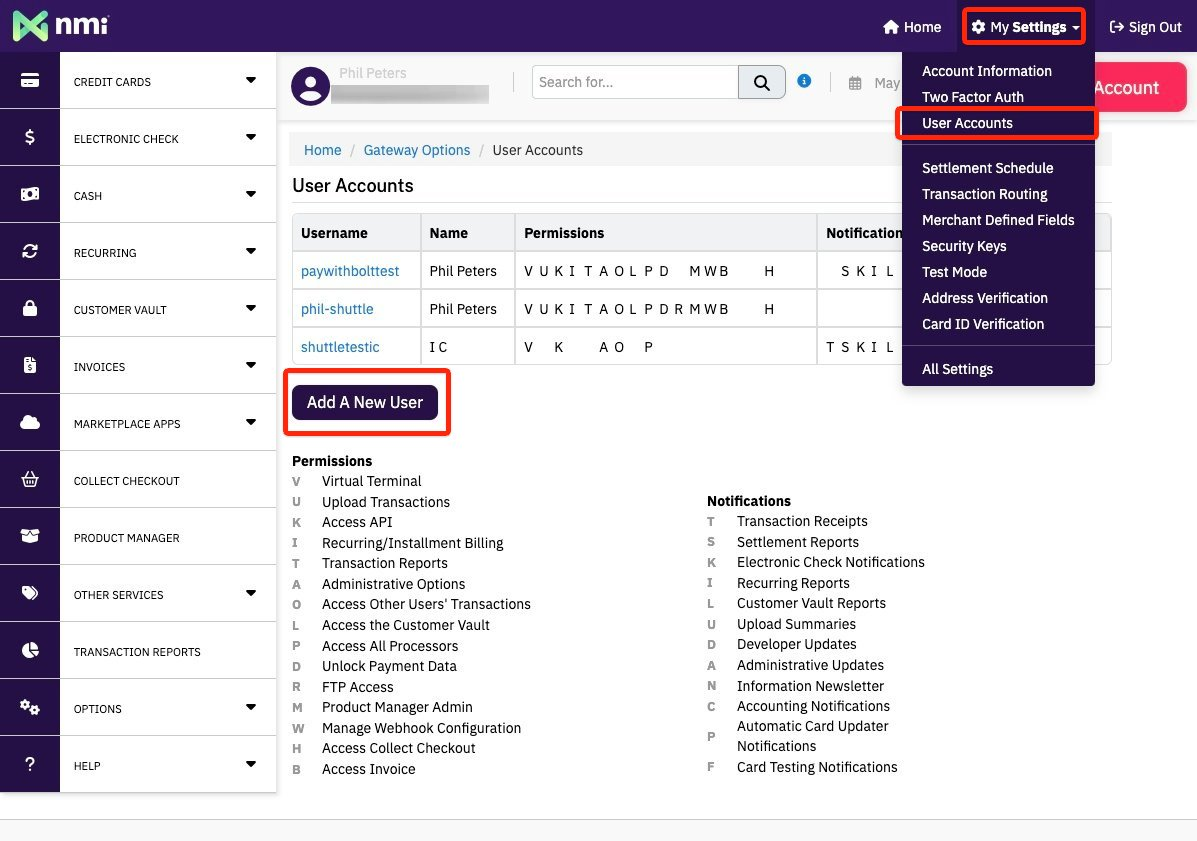Click the Customer Vault lock icon
Viewport: 1197px width, 841px height.
30,308
